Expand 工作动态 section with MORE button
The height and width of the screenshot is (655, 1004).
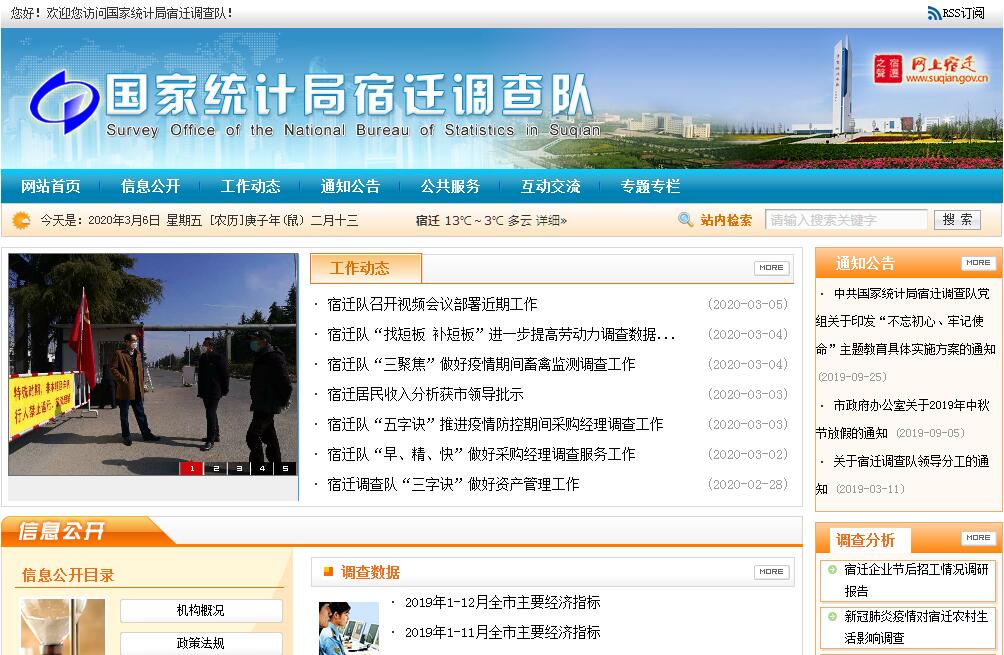tap(771, 268)
